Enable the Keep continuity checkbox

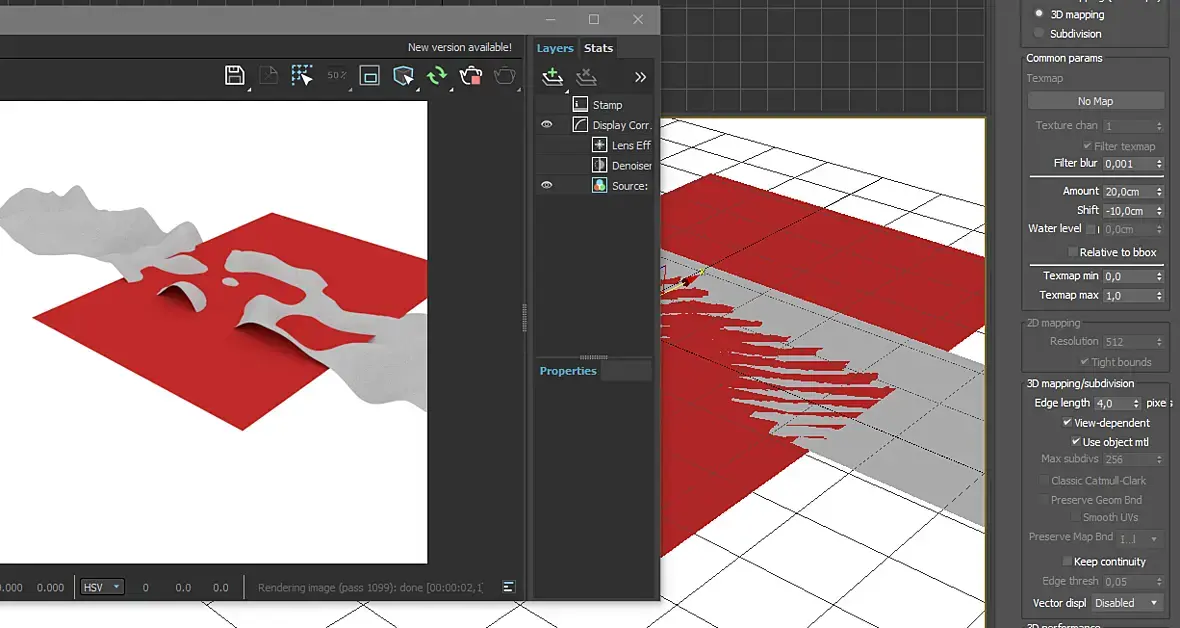1067,562
